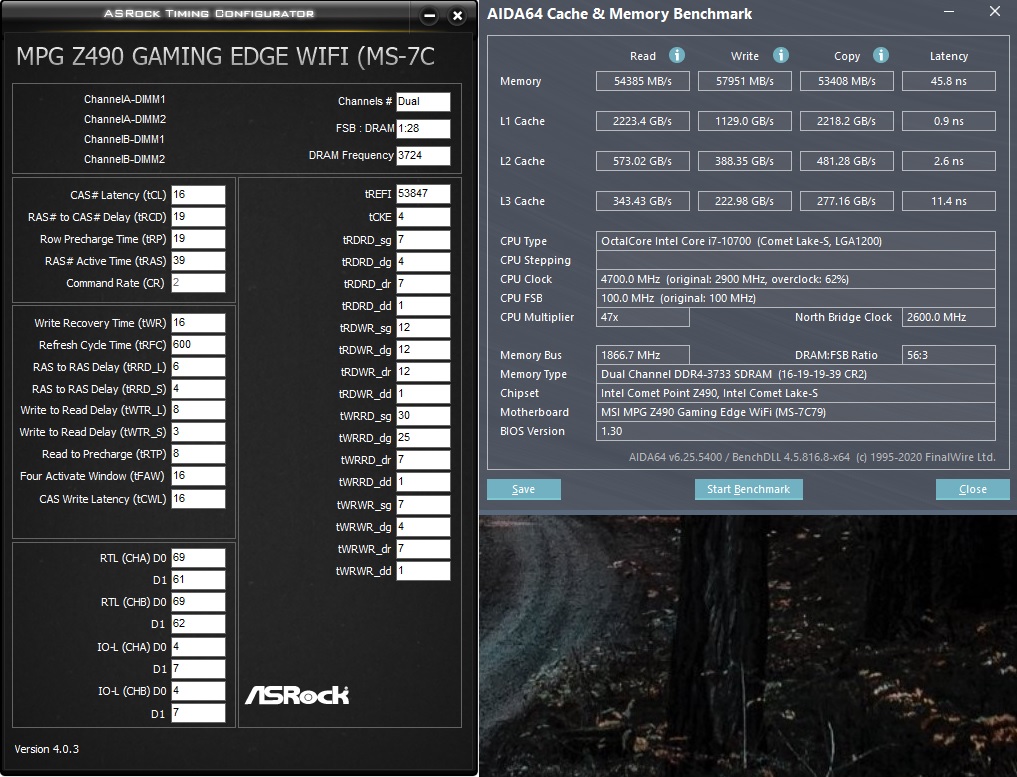This screenshot has width=1017, height=777.
Task: Click the L3 Cache latency 11.4 ns
Action: (948, 201)
